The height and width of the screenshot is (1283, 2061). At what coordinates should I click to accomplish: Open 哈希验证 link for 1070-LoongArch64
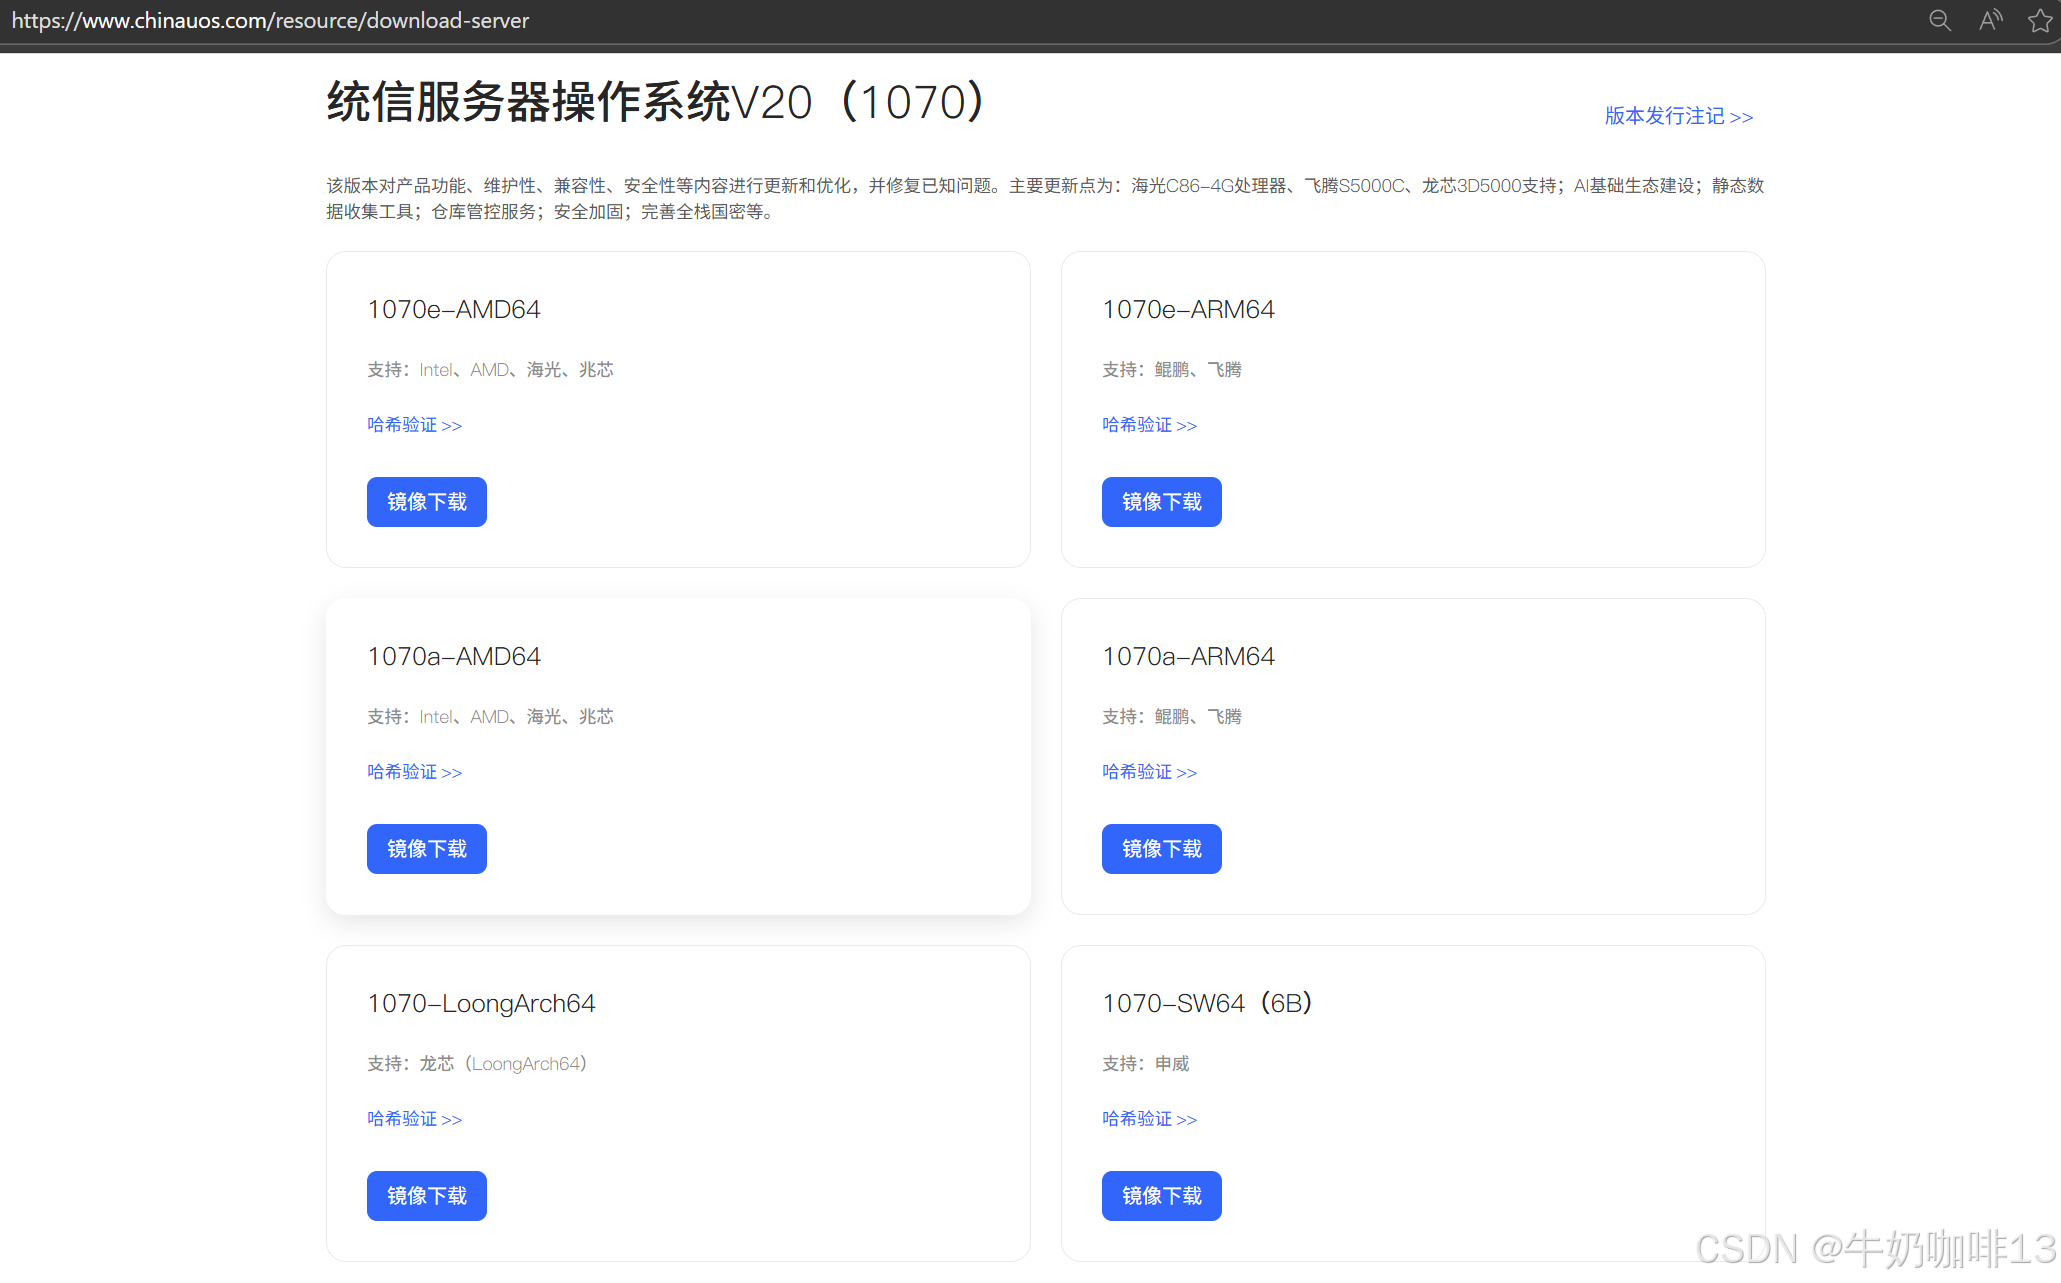[x=414, y=1119]
